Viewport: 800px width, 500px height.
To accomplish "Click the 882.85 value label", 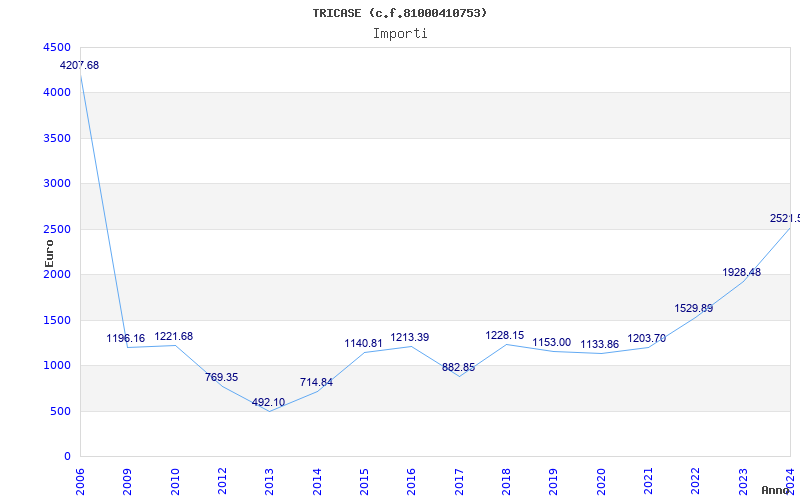I will pos(458,367).
